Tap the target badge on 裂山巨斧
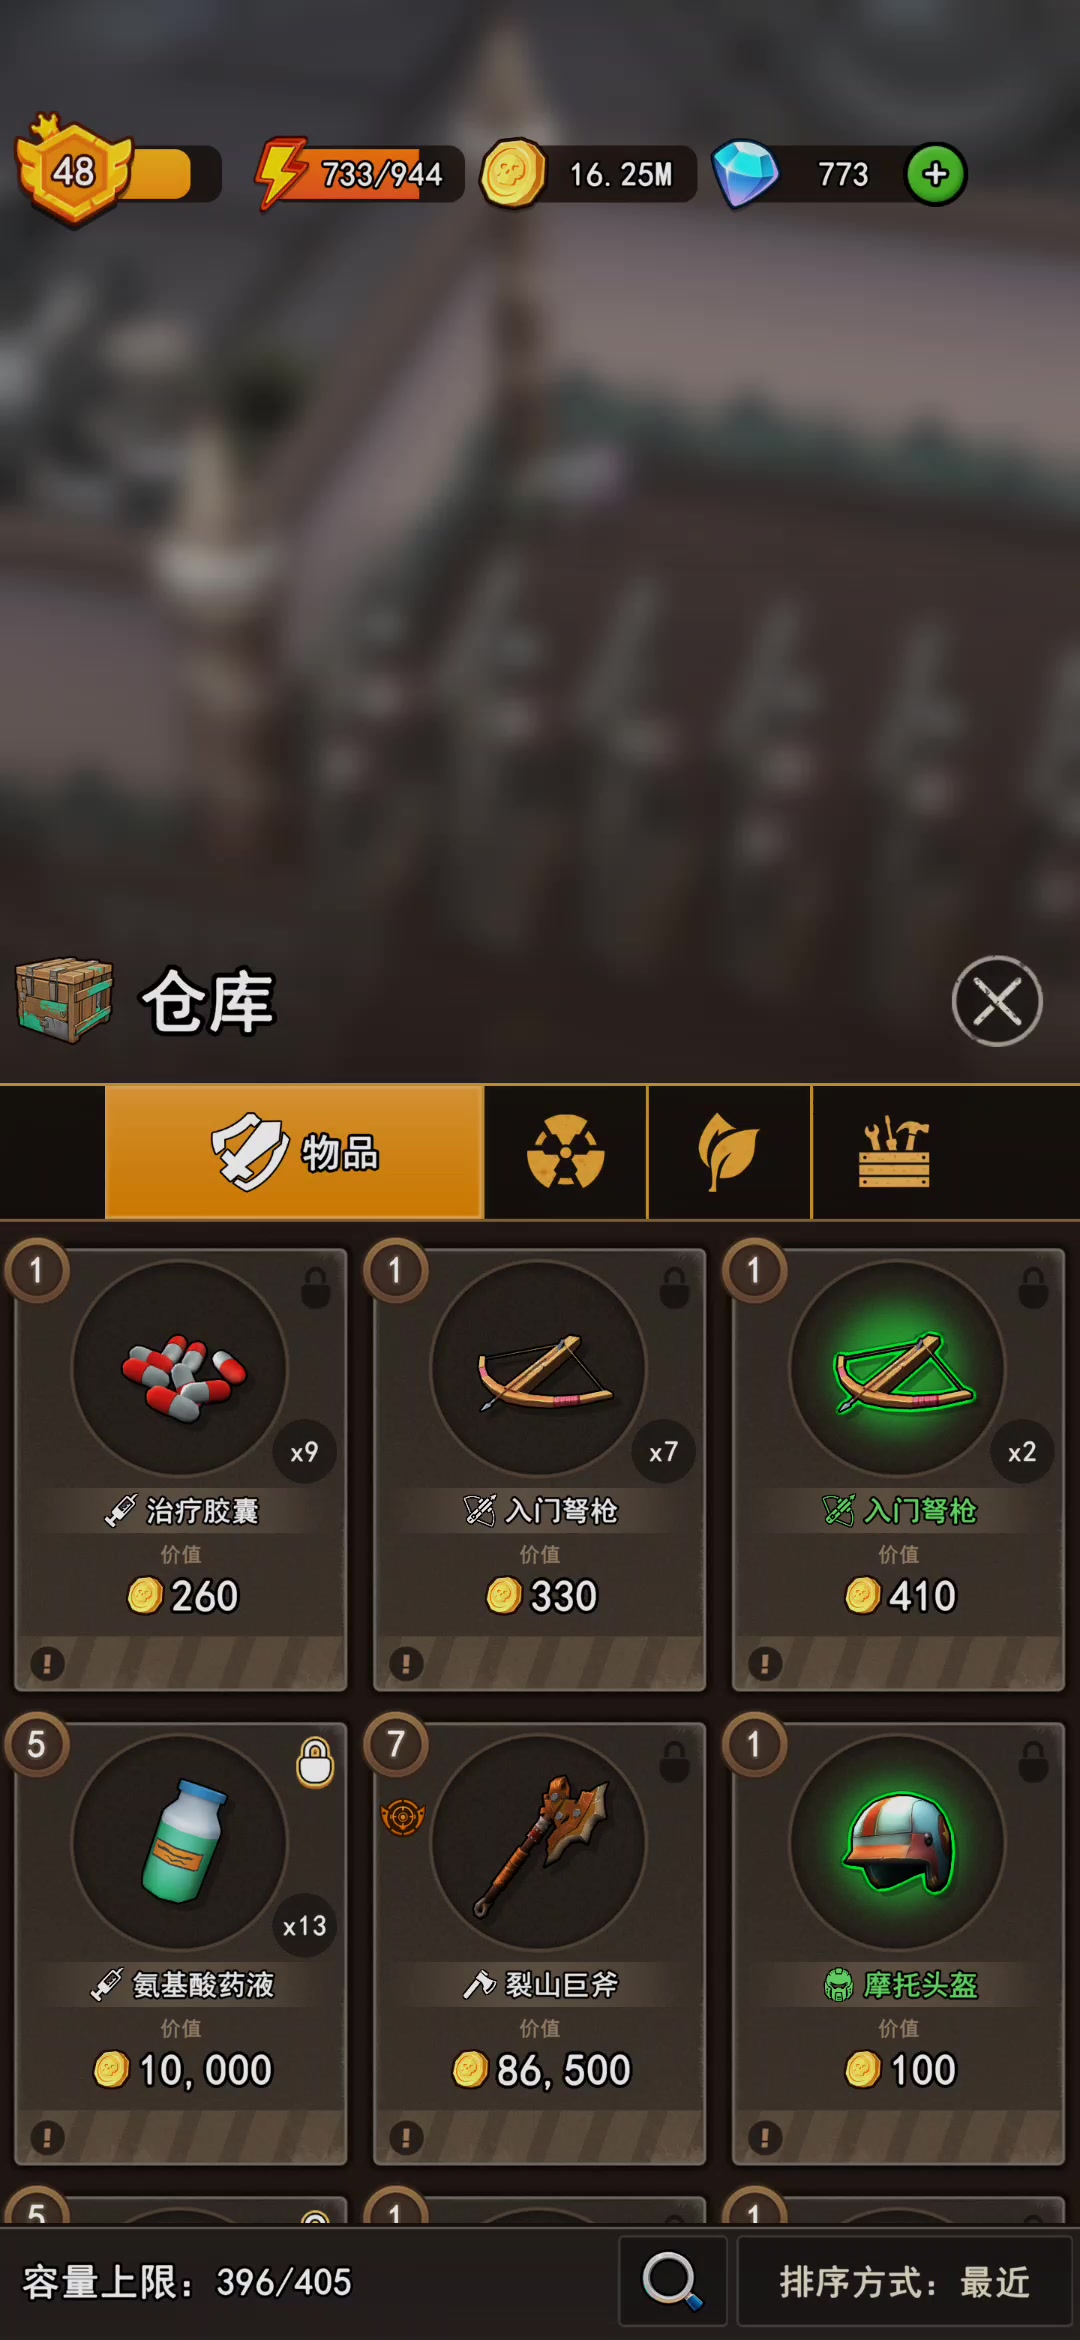The width and height of the screenshot is (1080, 2340). (403, 1817)
